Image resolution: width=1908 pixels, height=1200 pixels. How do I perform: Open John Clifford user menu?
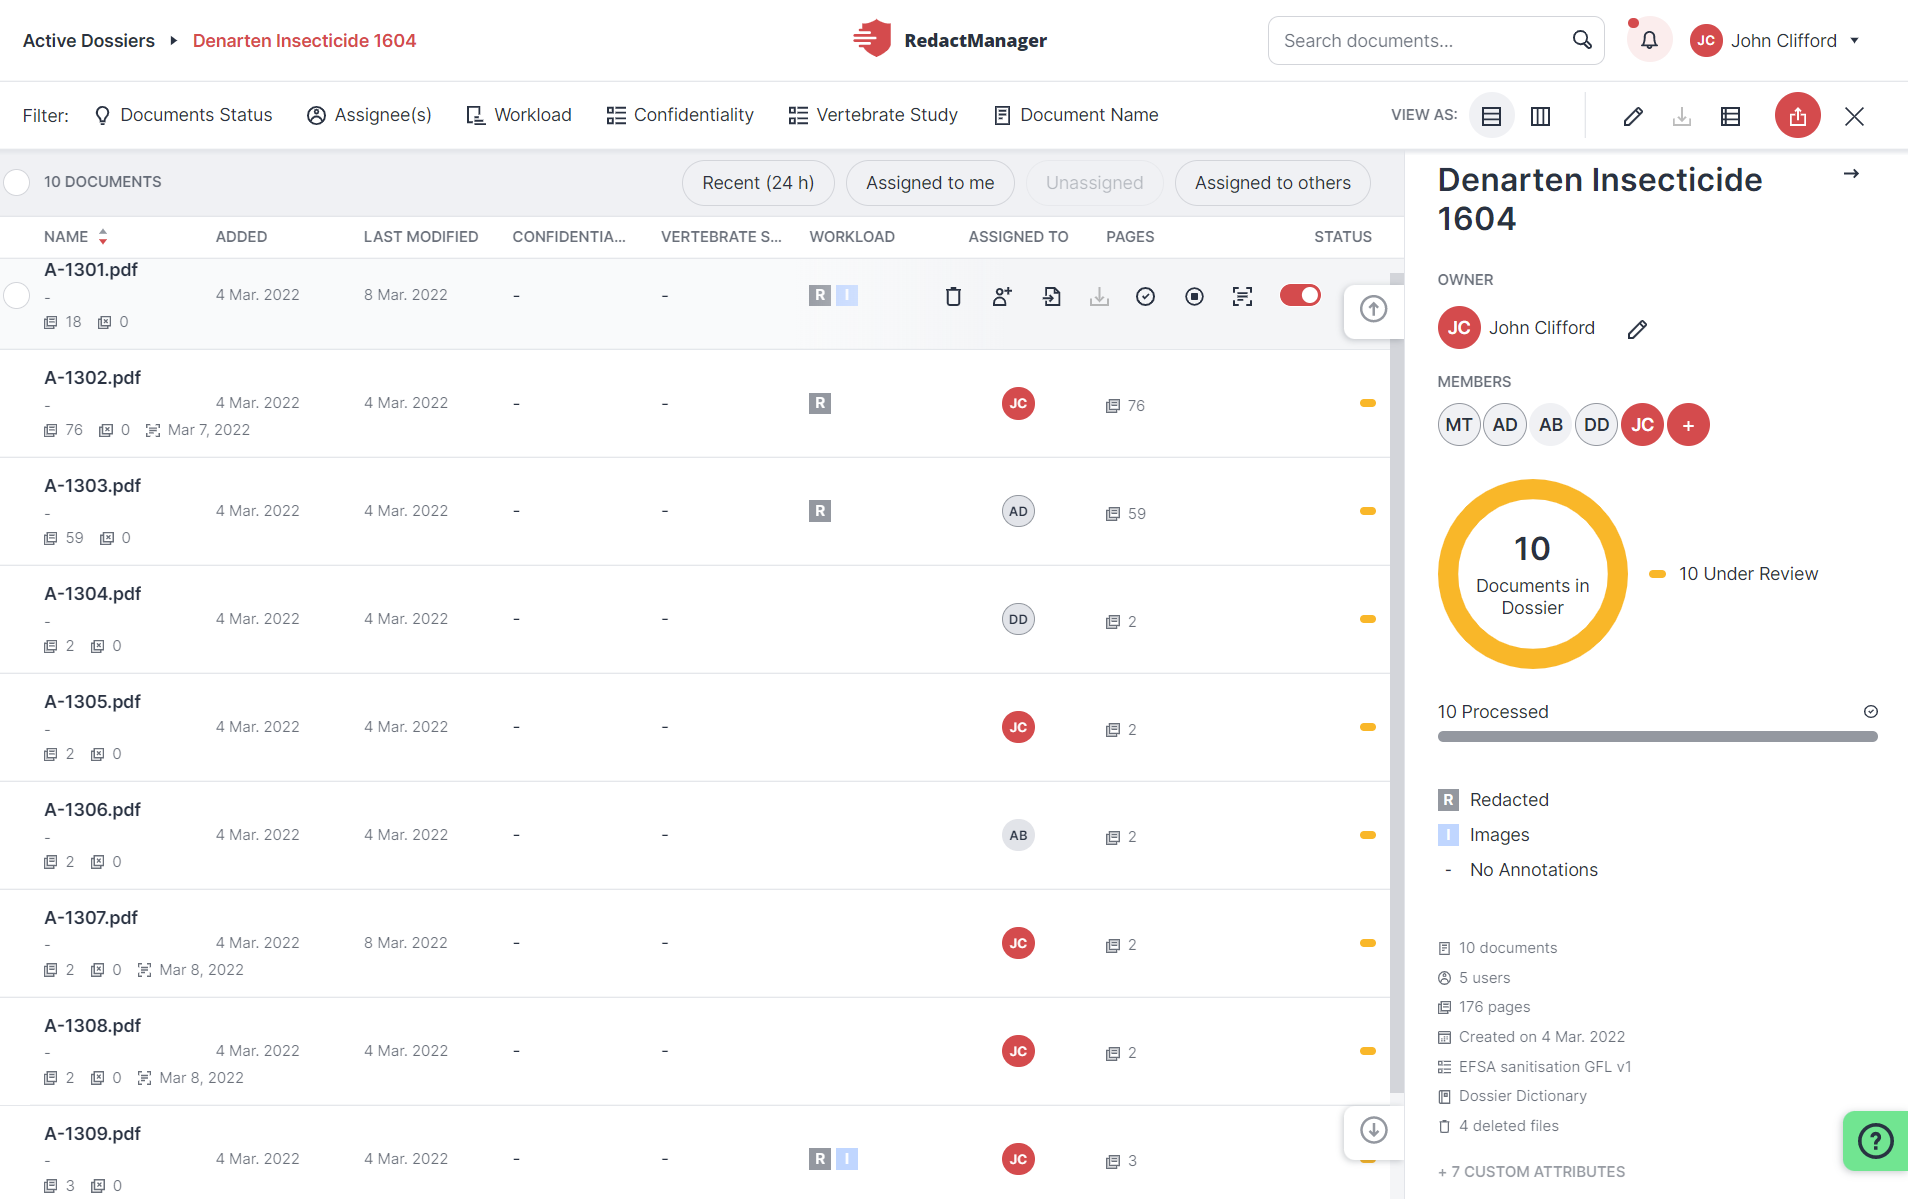(x=1775, y=40)
